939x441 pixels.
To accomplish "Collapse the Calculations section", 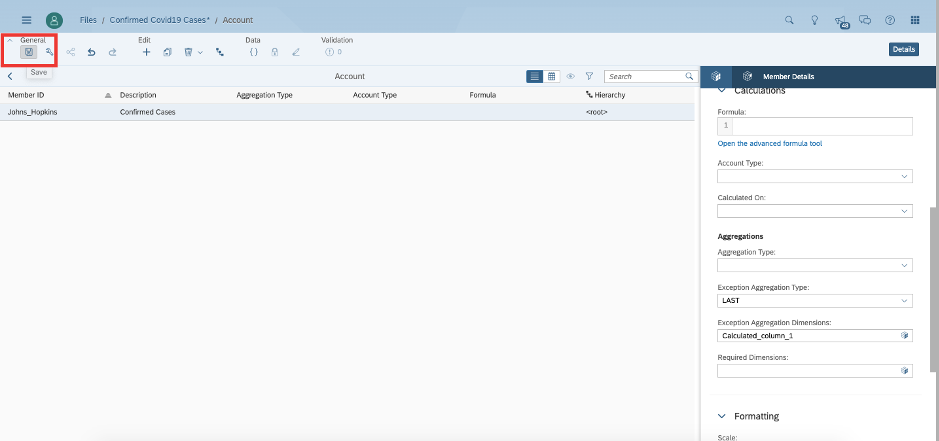I will tap(722, 90).
